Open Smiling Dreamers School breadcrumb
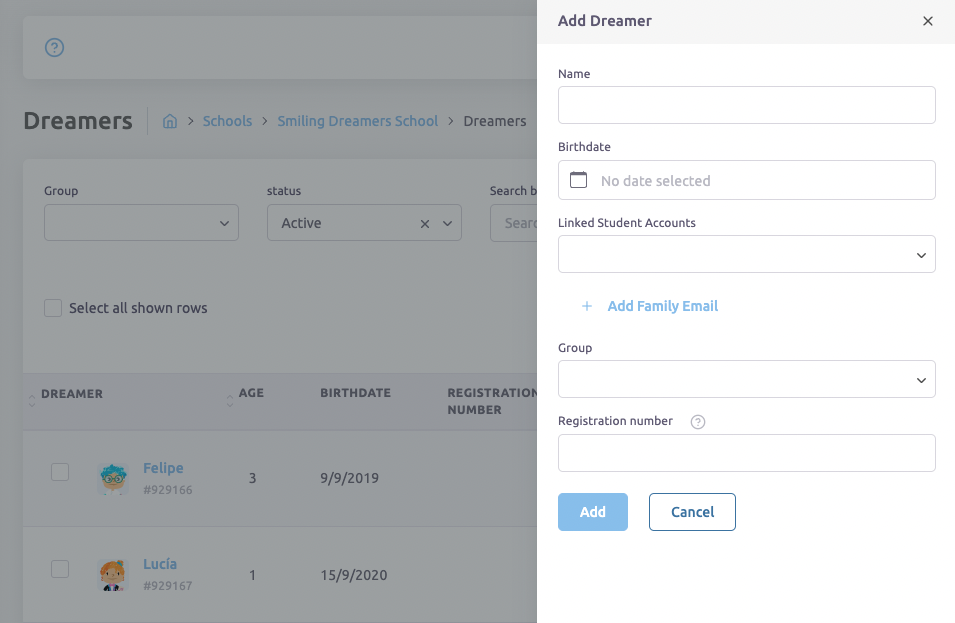Screen dimensions: 955x623 pyautogui.click(x=357, y=121)
